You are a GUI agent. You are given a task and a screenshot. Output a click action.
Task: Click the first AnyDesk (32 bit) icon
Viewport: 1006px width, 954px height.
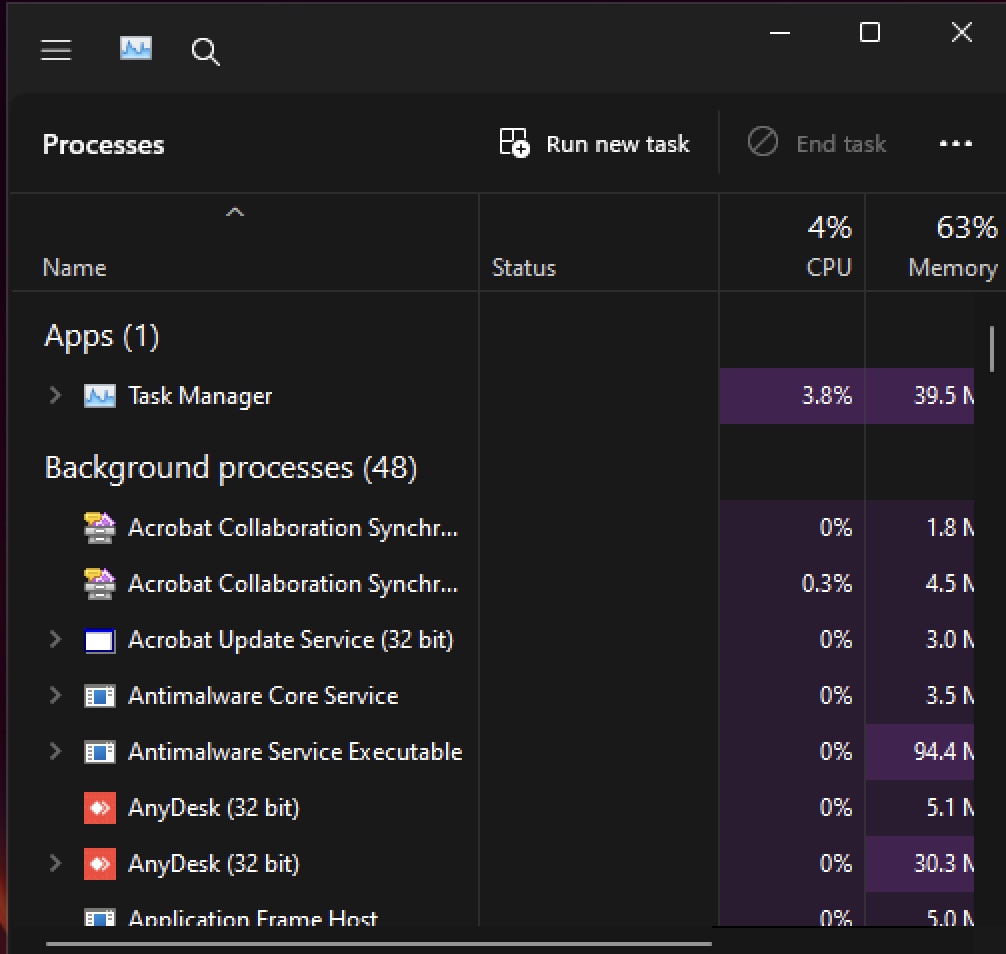coord(99,808)
